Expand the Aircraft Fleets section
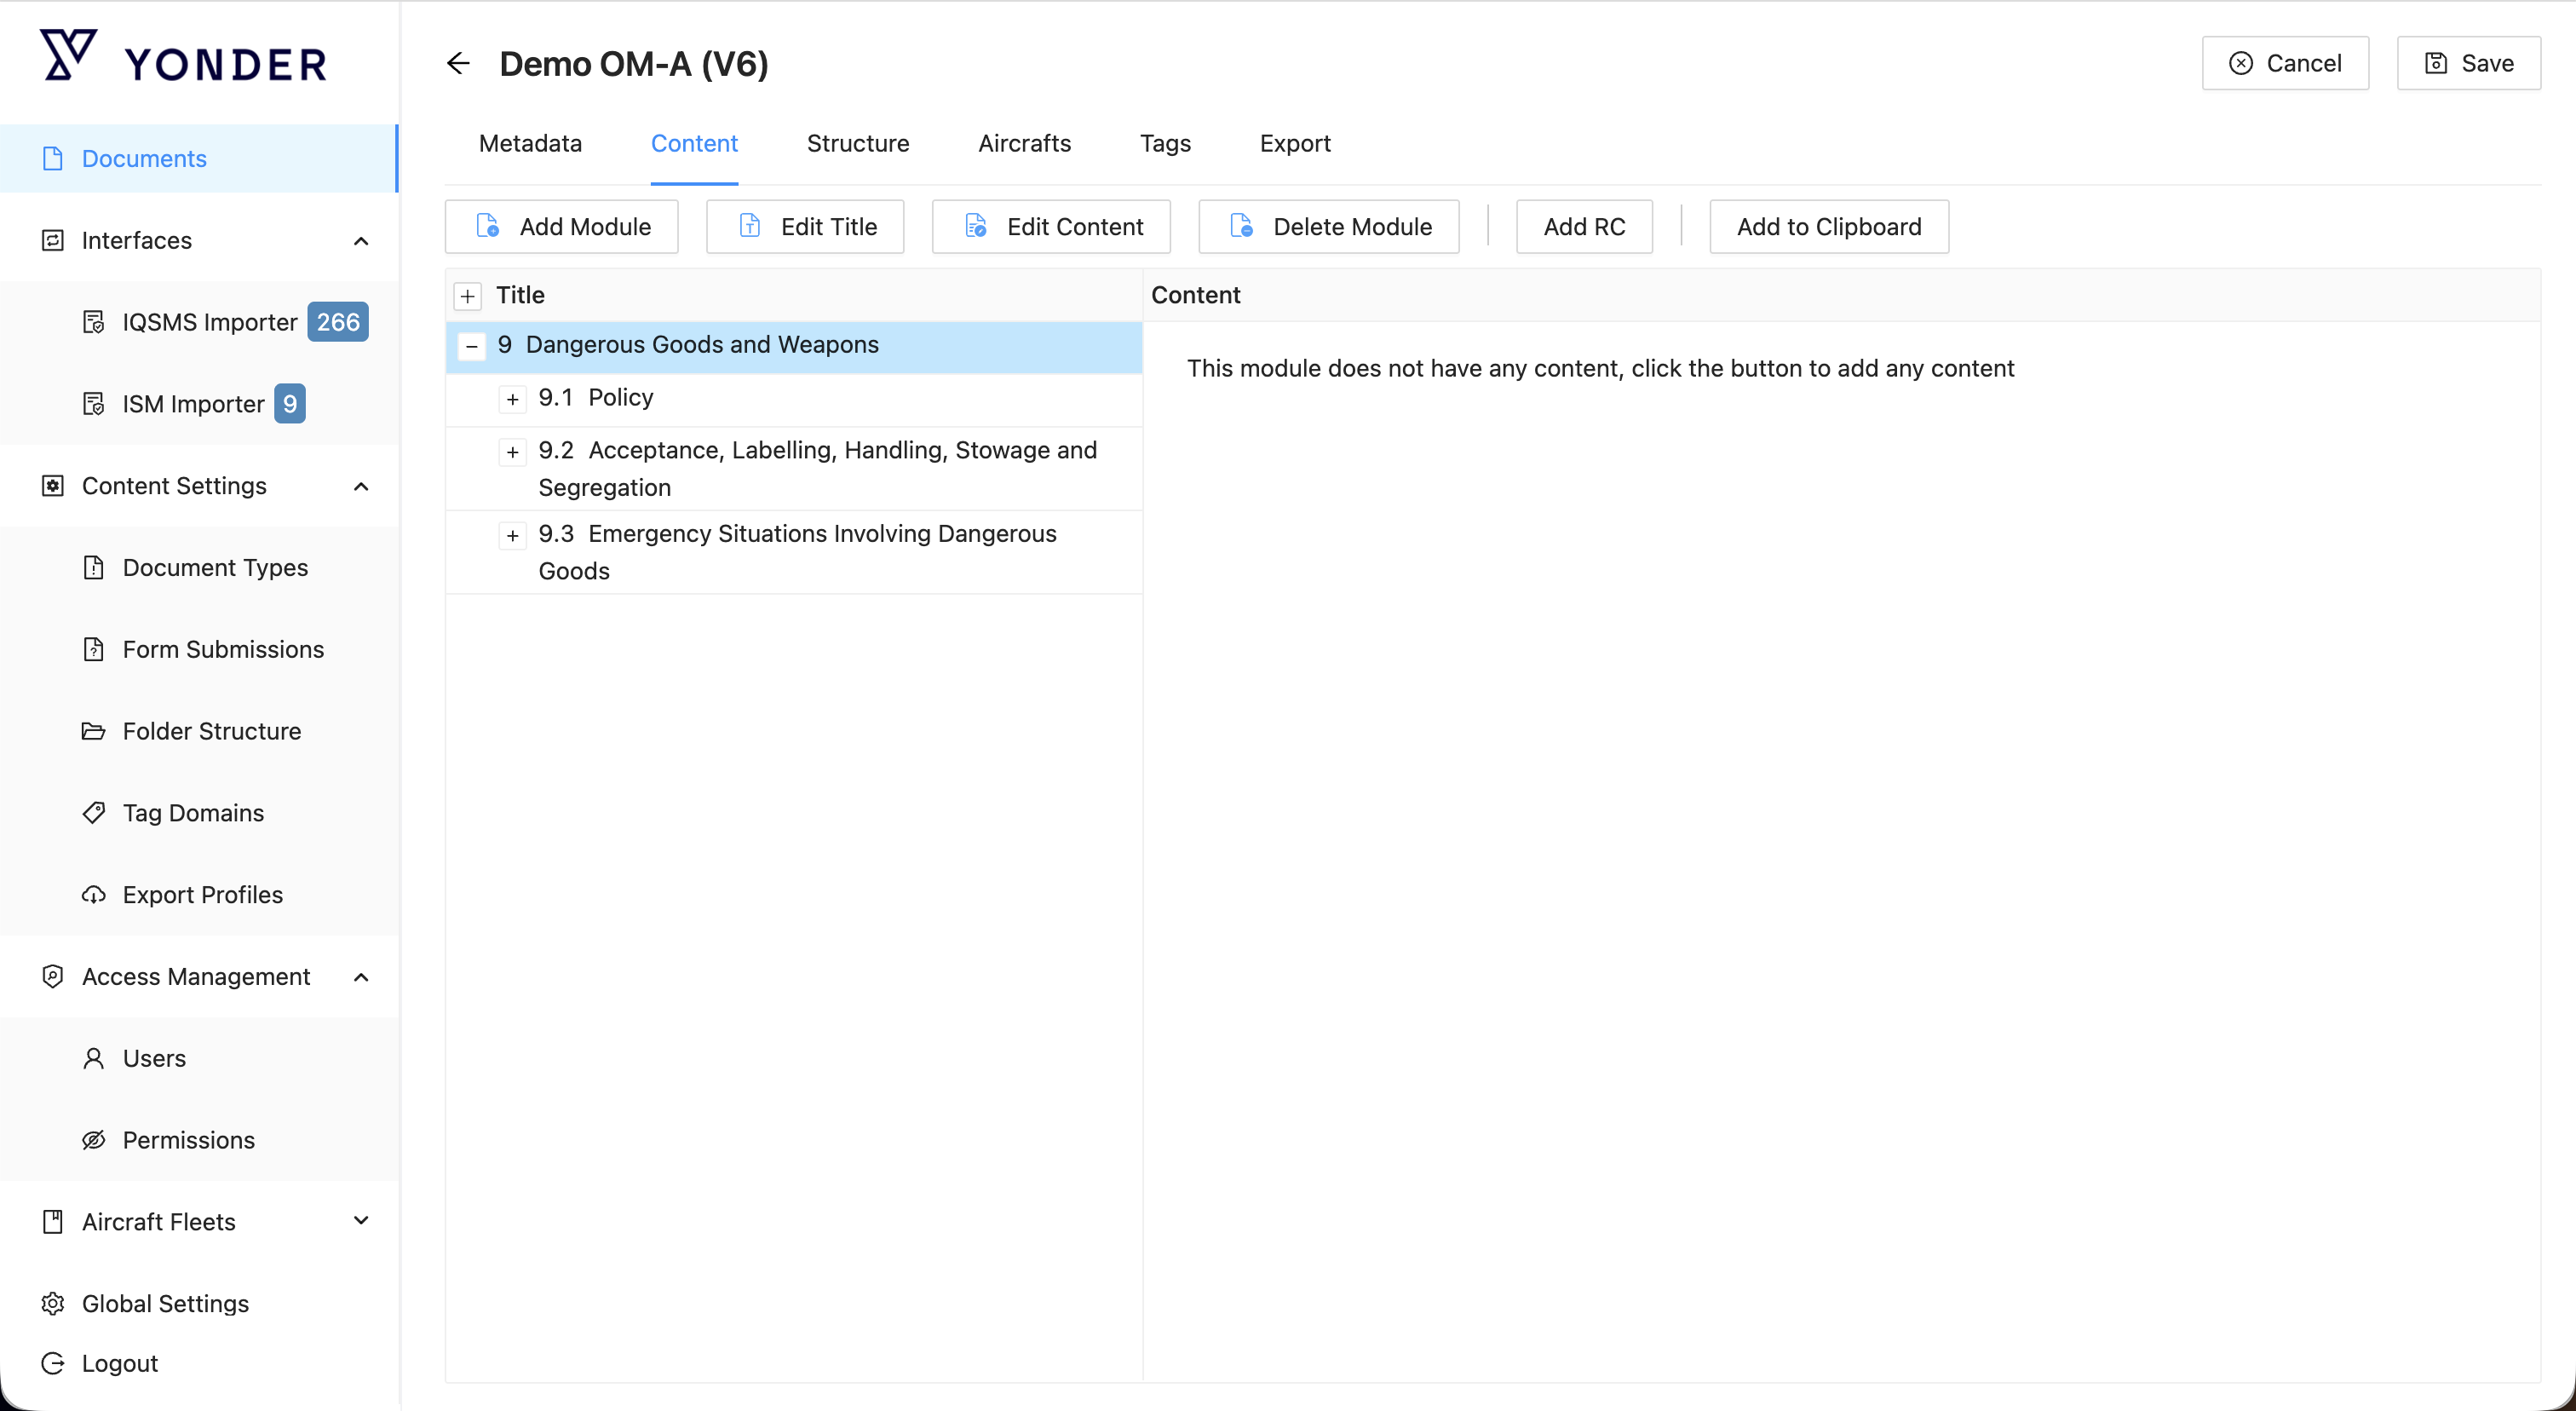This screenshot has height=1411, width=2576. click(x=361, y=1221)
